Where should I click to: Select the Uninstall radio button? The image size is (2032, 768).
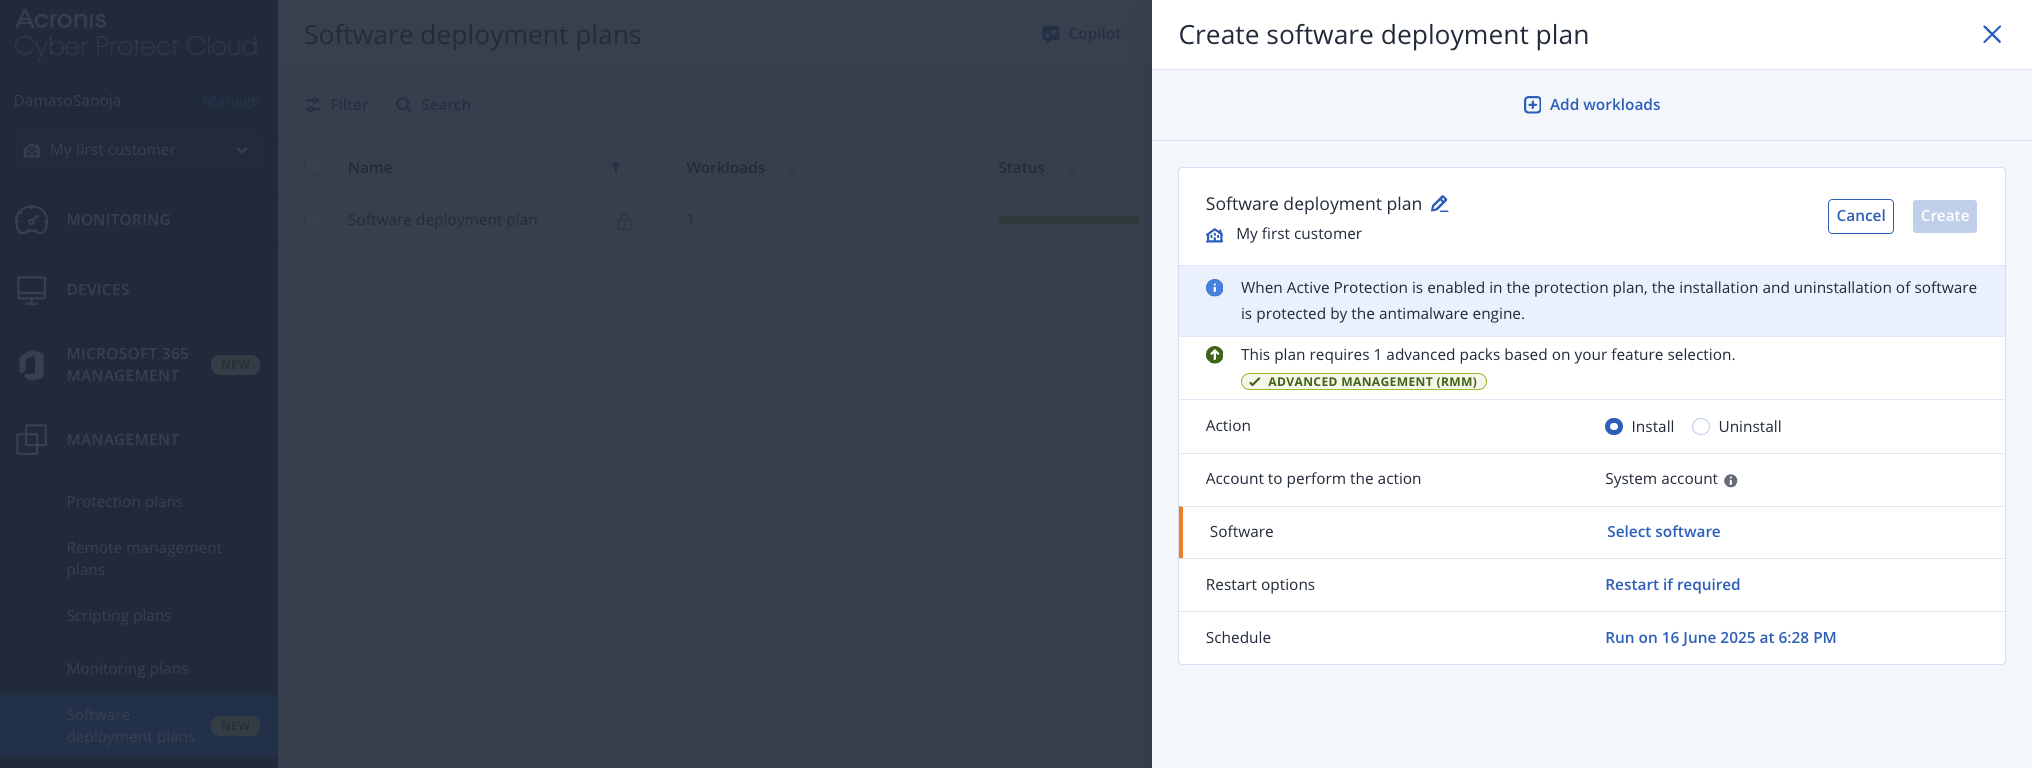[1700, 427]
